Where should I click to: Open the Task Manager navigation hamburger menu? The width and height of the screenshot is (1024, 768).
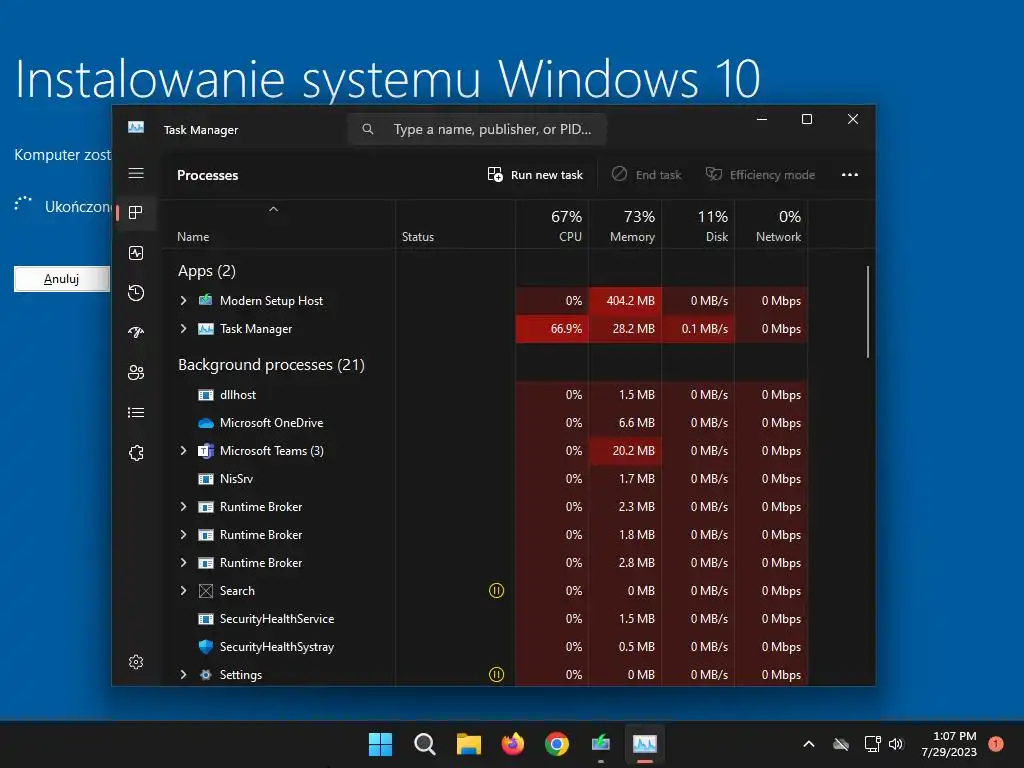136,173
